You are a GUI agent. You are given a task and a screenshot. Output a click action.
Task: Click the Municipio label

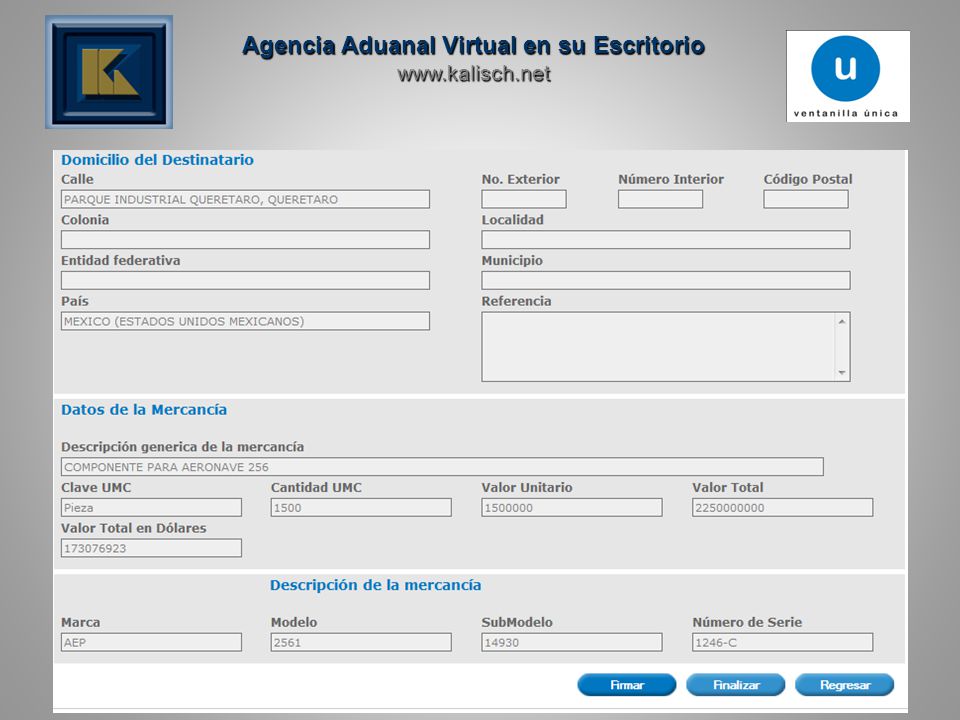coord(512,261)
